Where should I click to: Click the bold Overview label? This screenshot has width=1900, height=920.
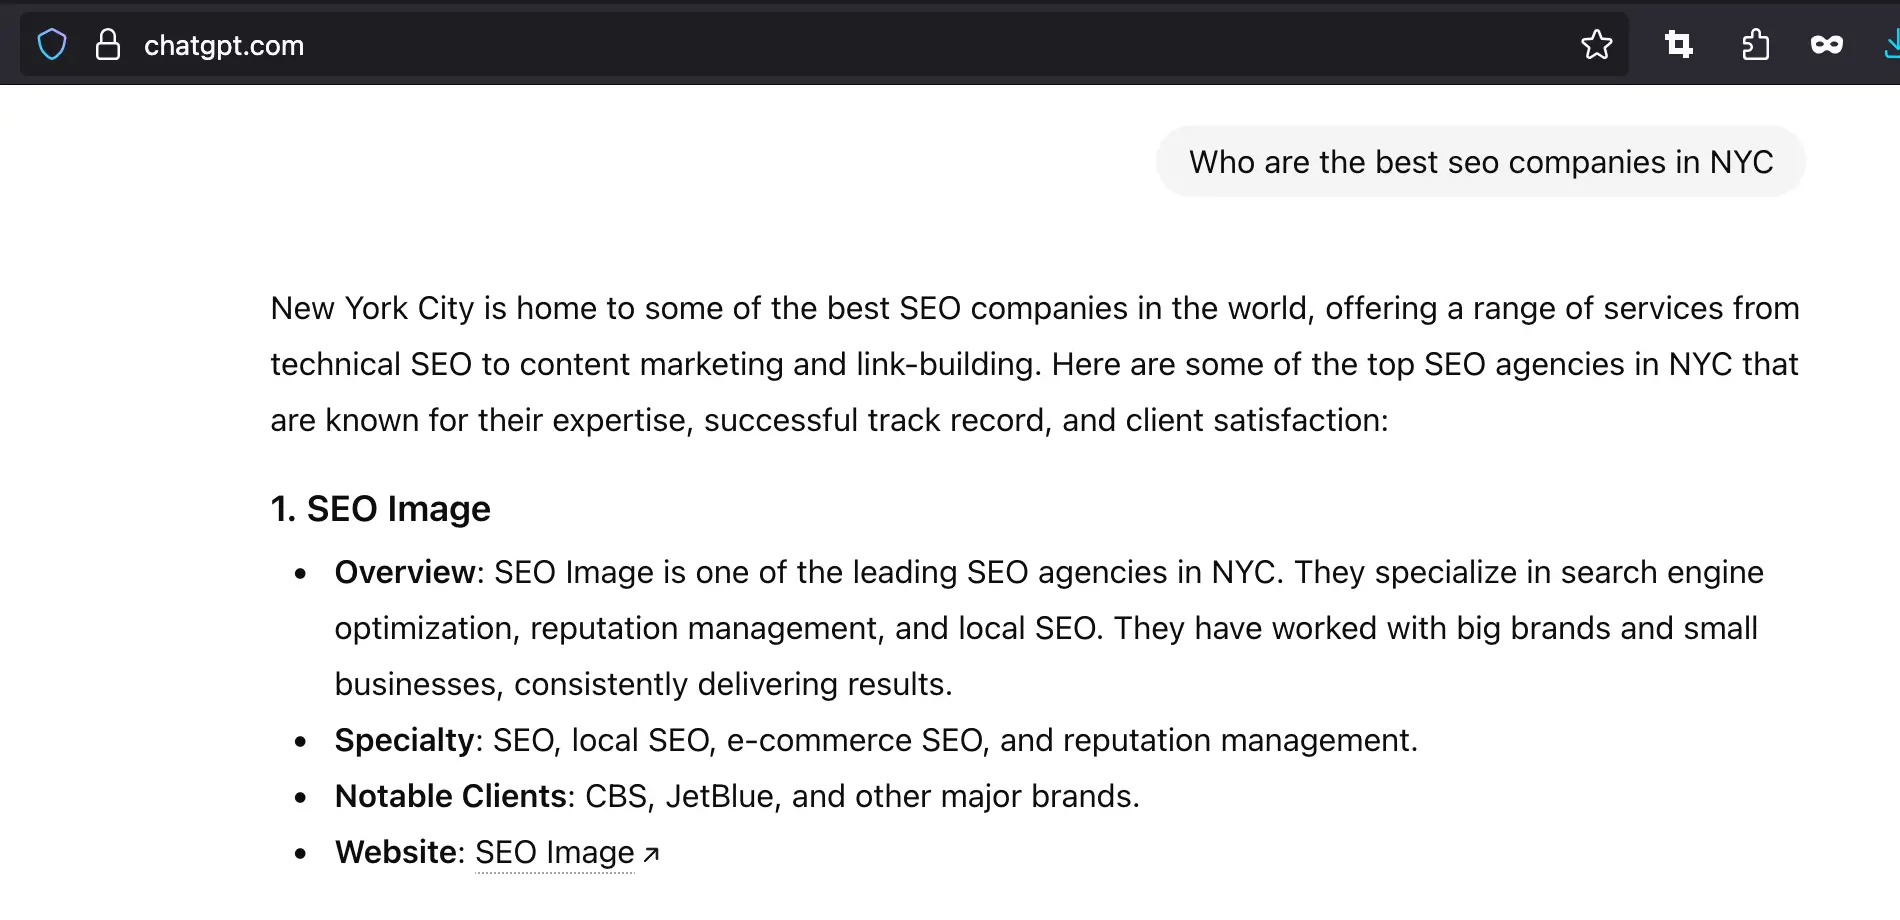click(x=404, y=572)
